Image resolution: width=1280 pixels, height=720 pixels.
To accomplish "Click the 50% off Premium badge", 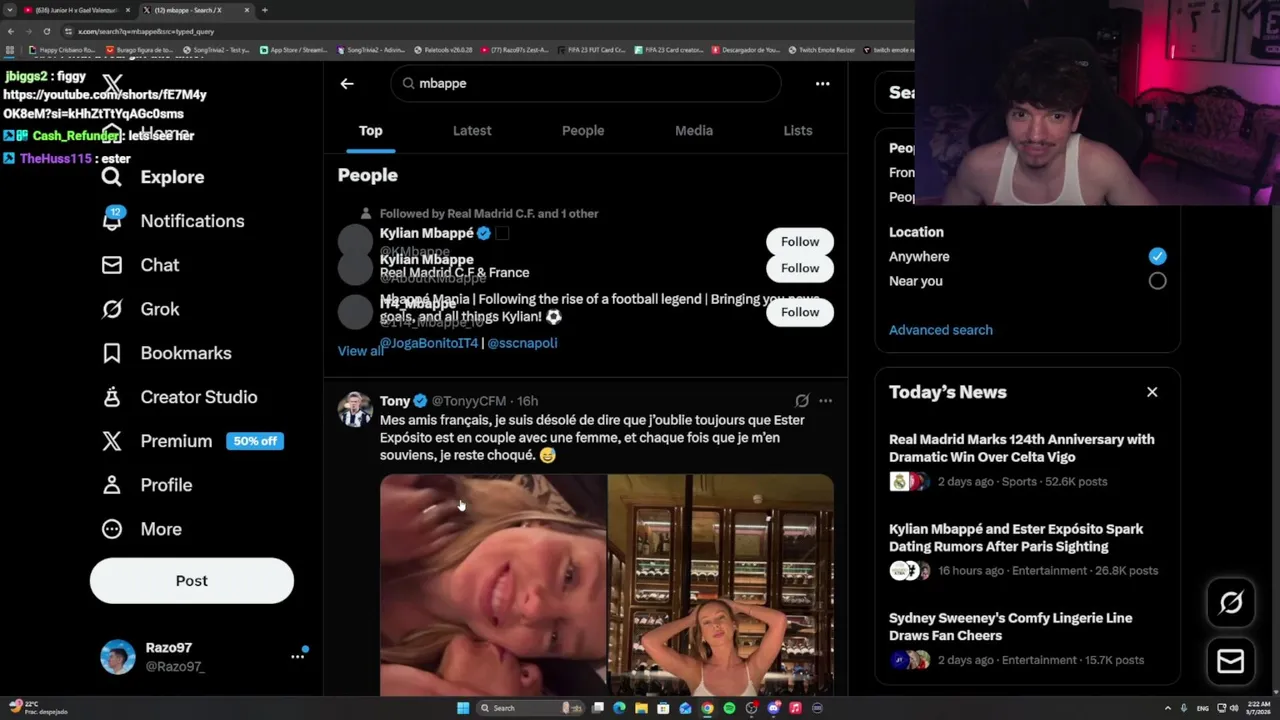I will (x=255, y=441).
